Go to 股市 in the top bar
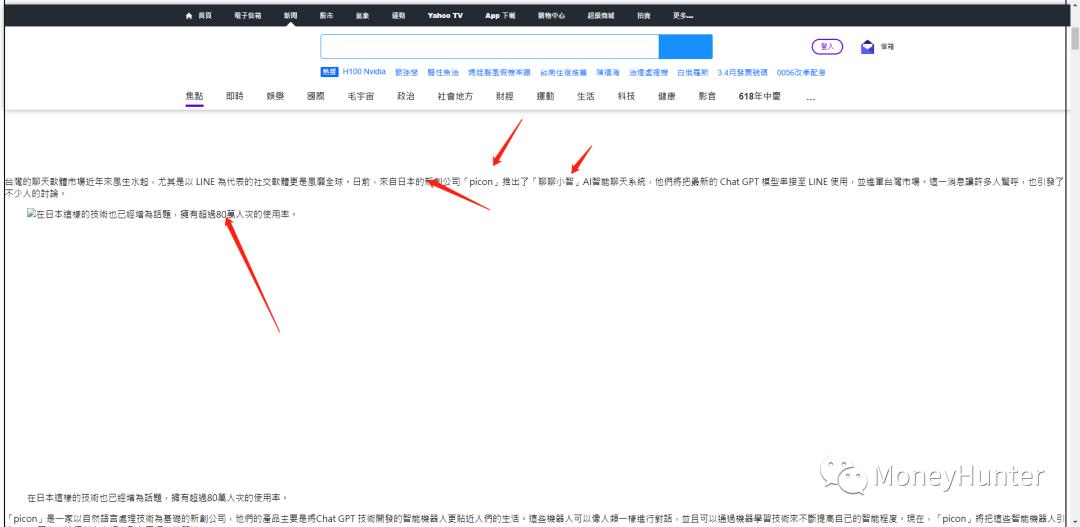 pyautogui.click(x=326, y=16)
